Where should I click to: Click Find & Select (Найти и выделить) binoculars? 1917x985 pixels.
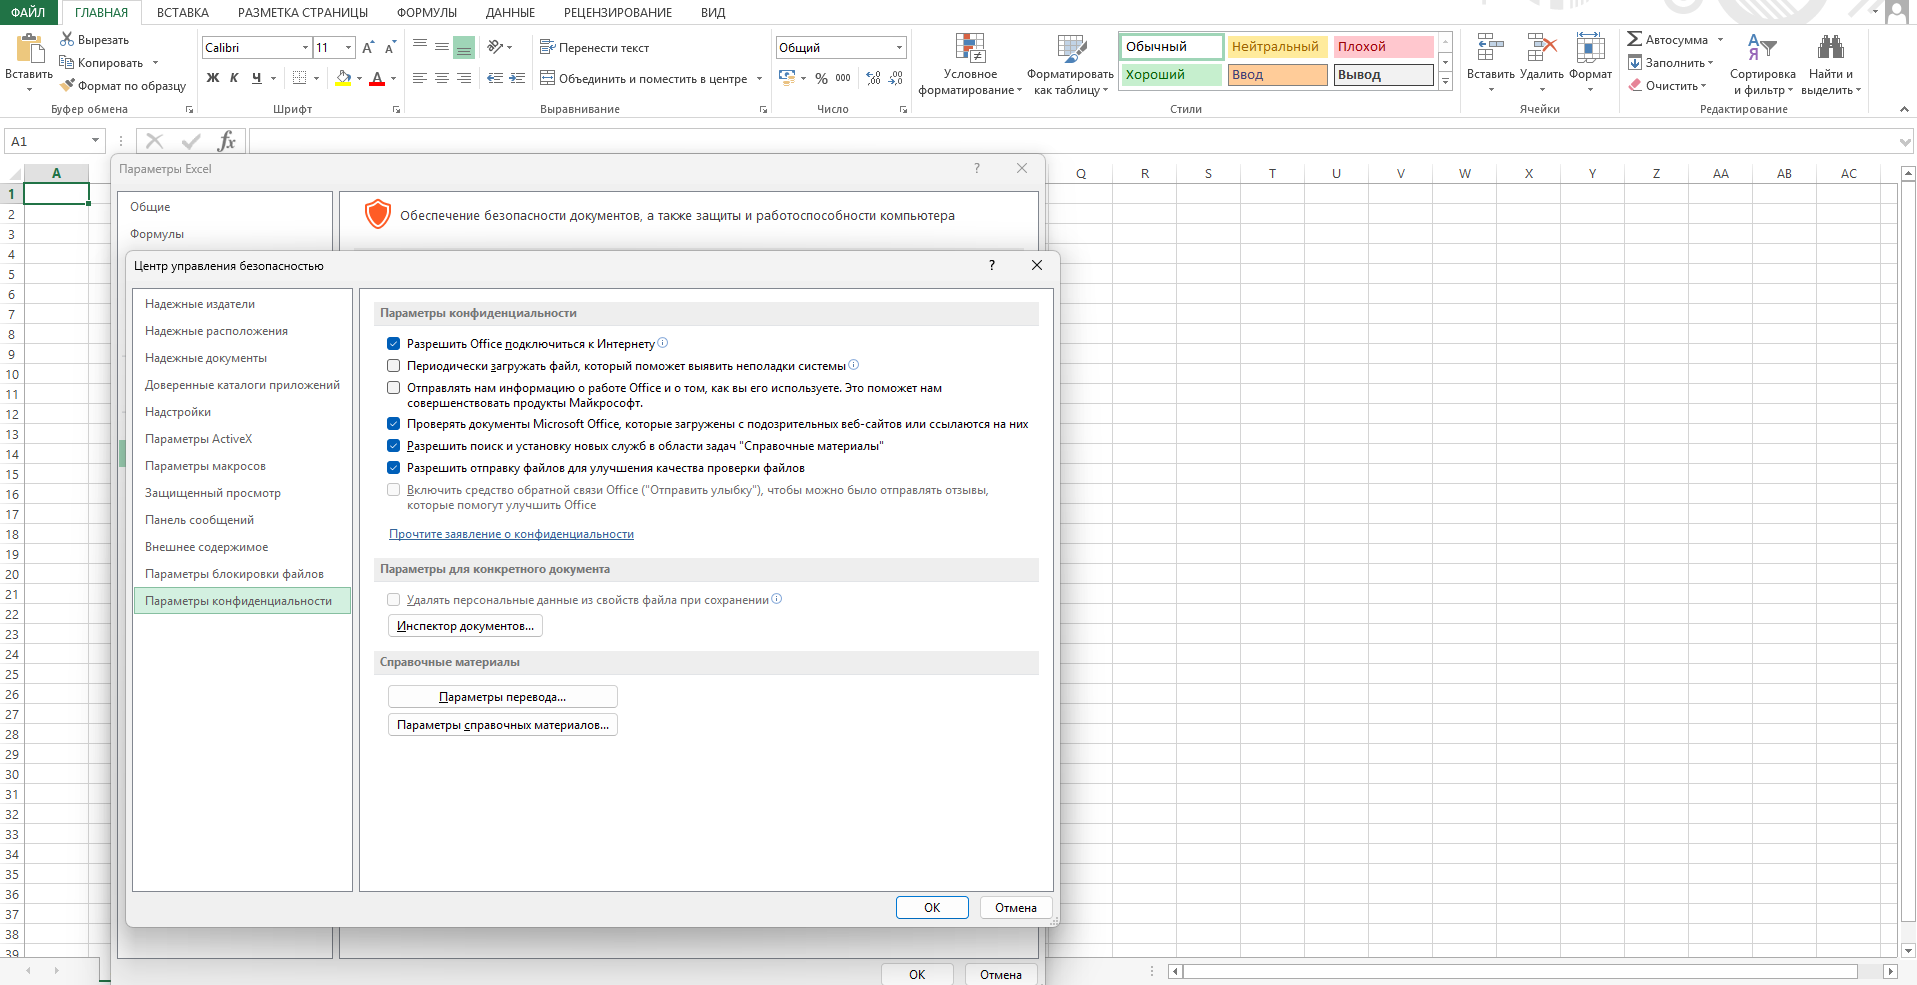[1831, 47]
